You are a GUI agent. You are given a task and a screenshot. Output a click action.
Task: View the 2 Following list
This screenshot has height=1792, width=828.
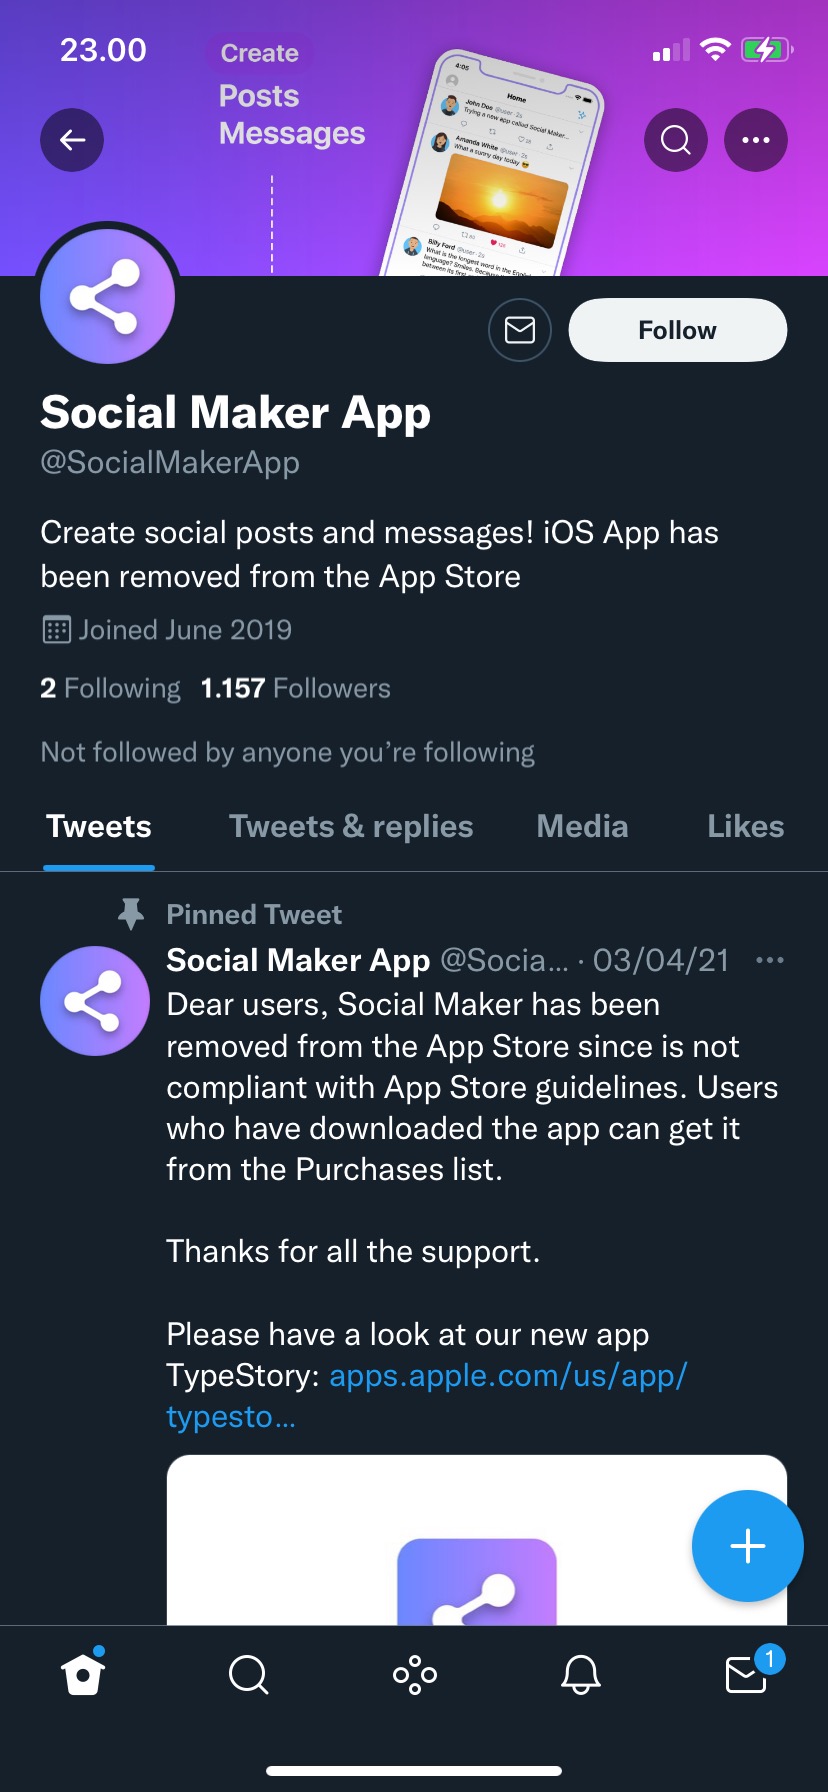(110, 688)
